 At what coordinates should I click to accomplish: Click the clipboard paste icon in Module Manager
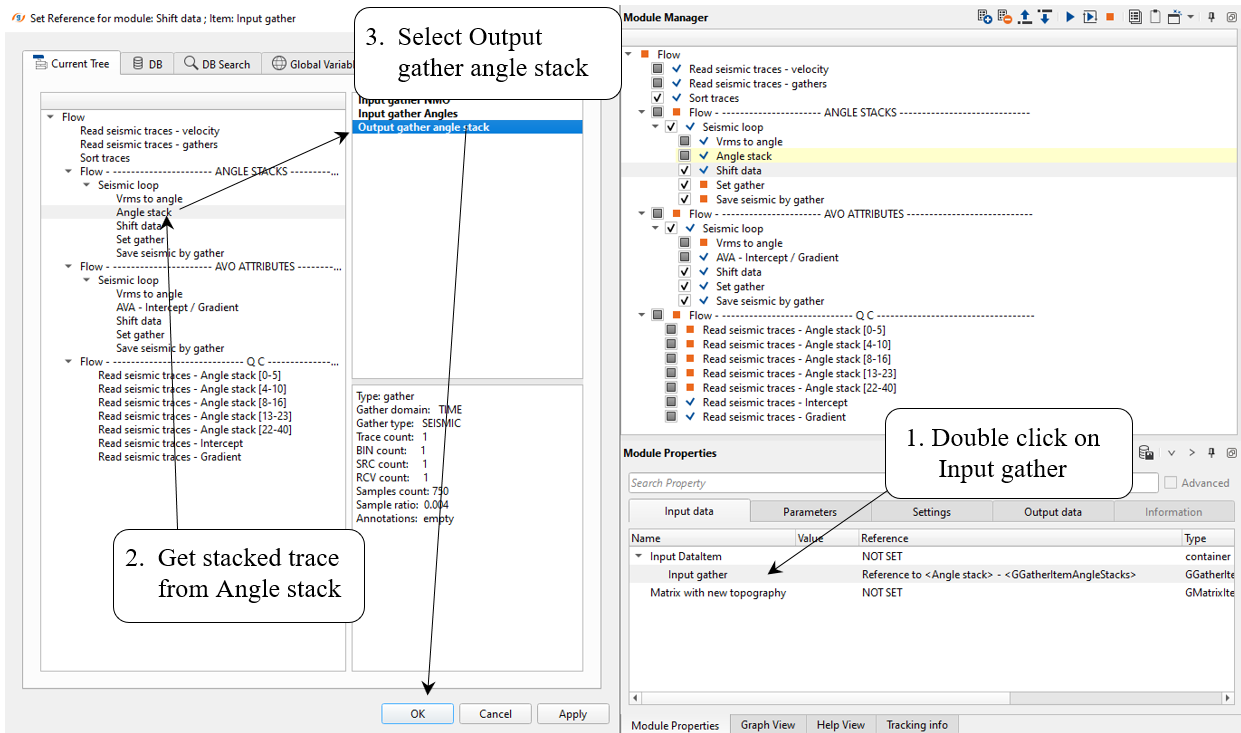[x=1154, y=17]
